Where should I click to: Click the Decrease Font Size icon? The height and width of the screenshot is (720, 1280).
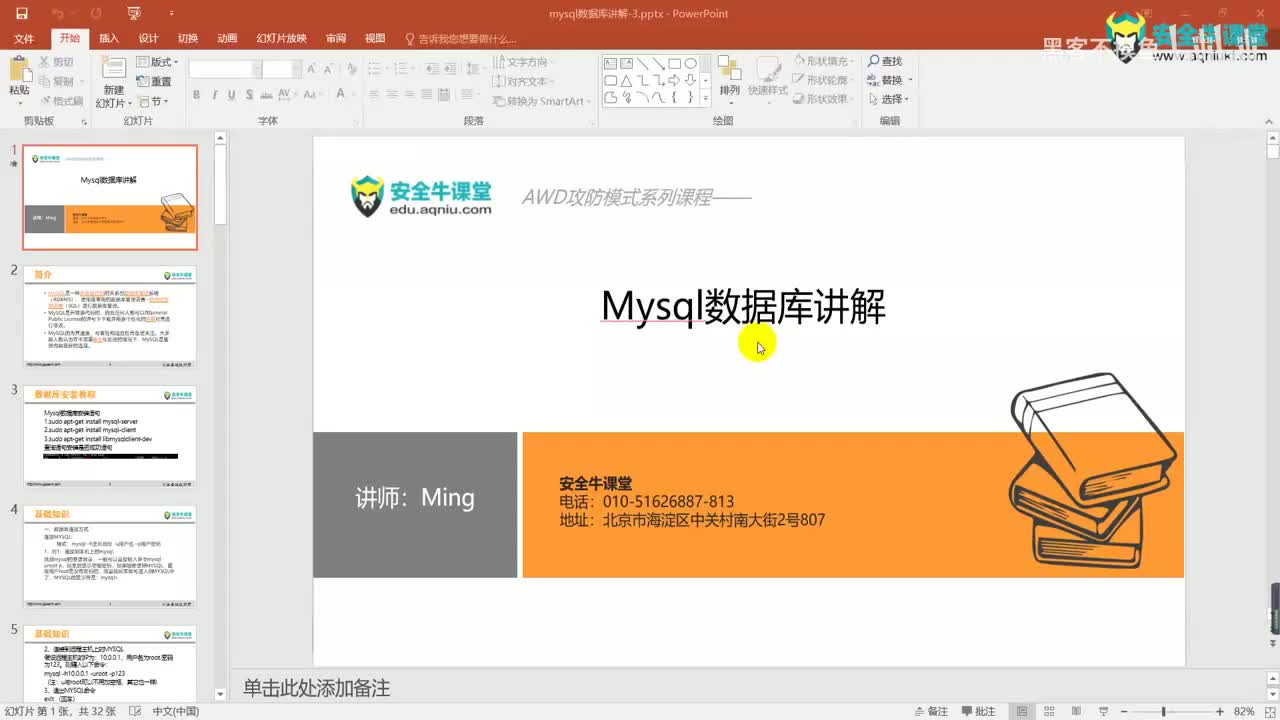pyautogui.click(x=329, y=69)
